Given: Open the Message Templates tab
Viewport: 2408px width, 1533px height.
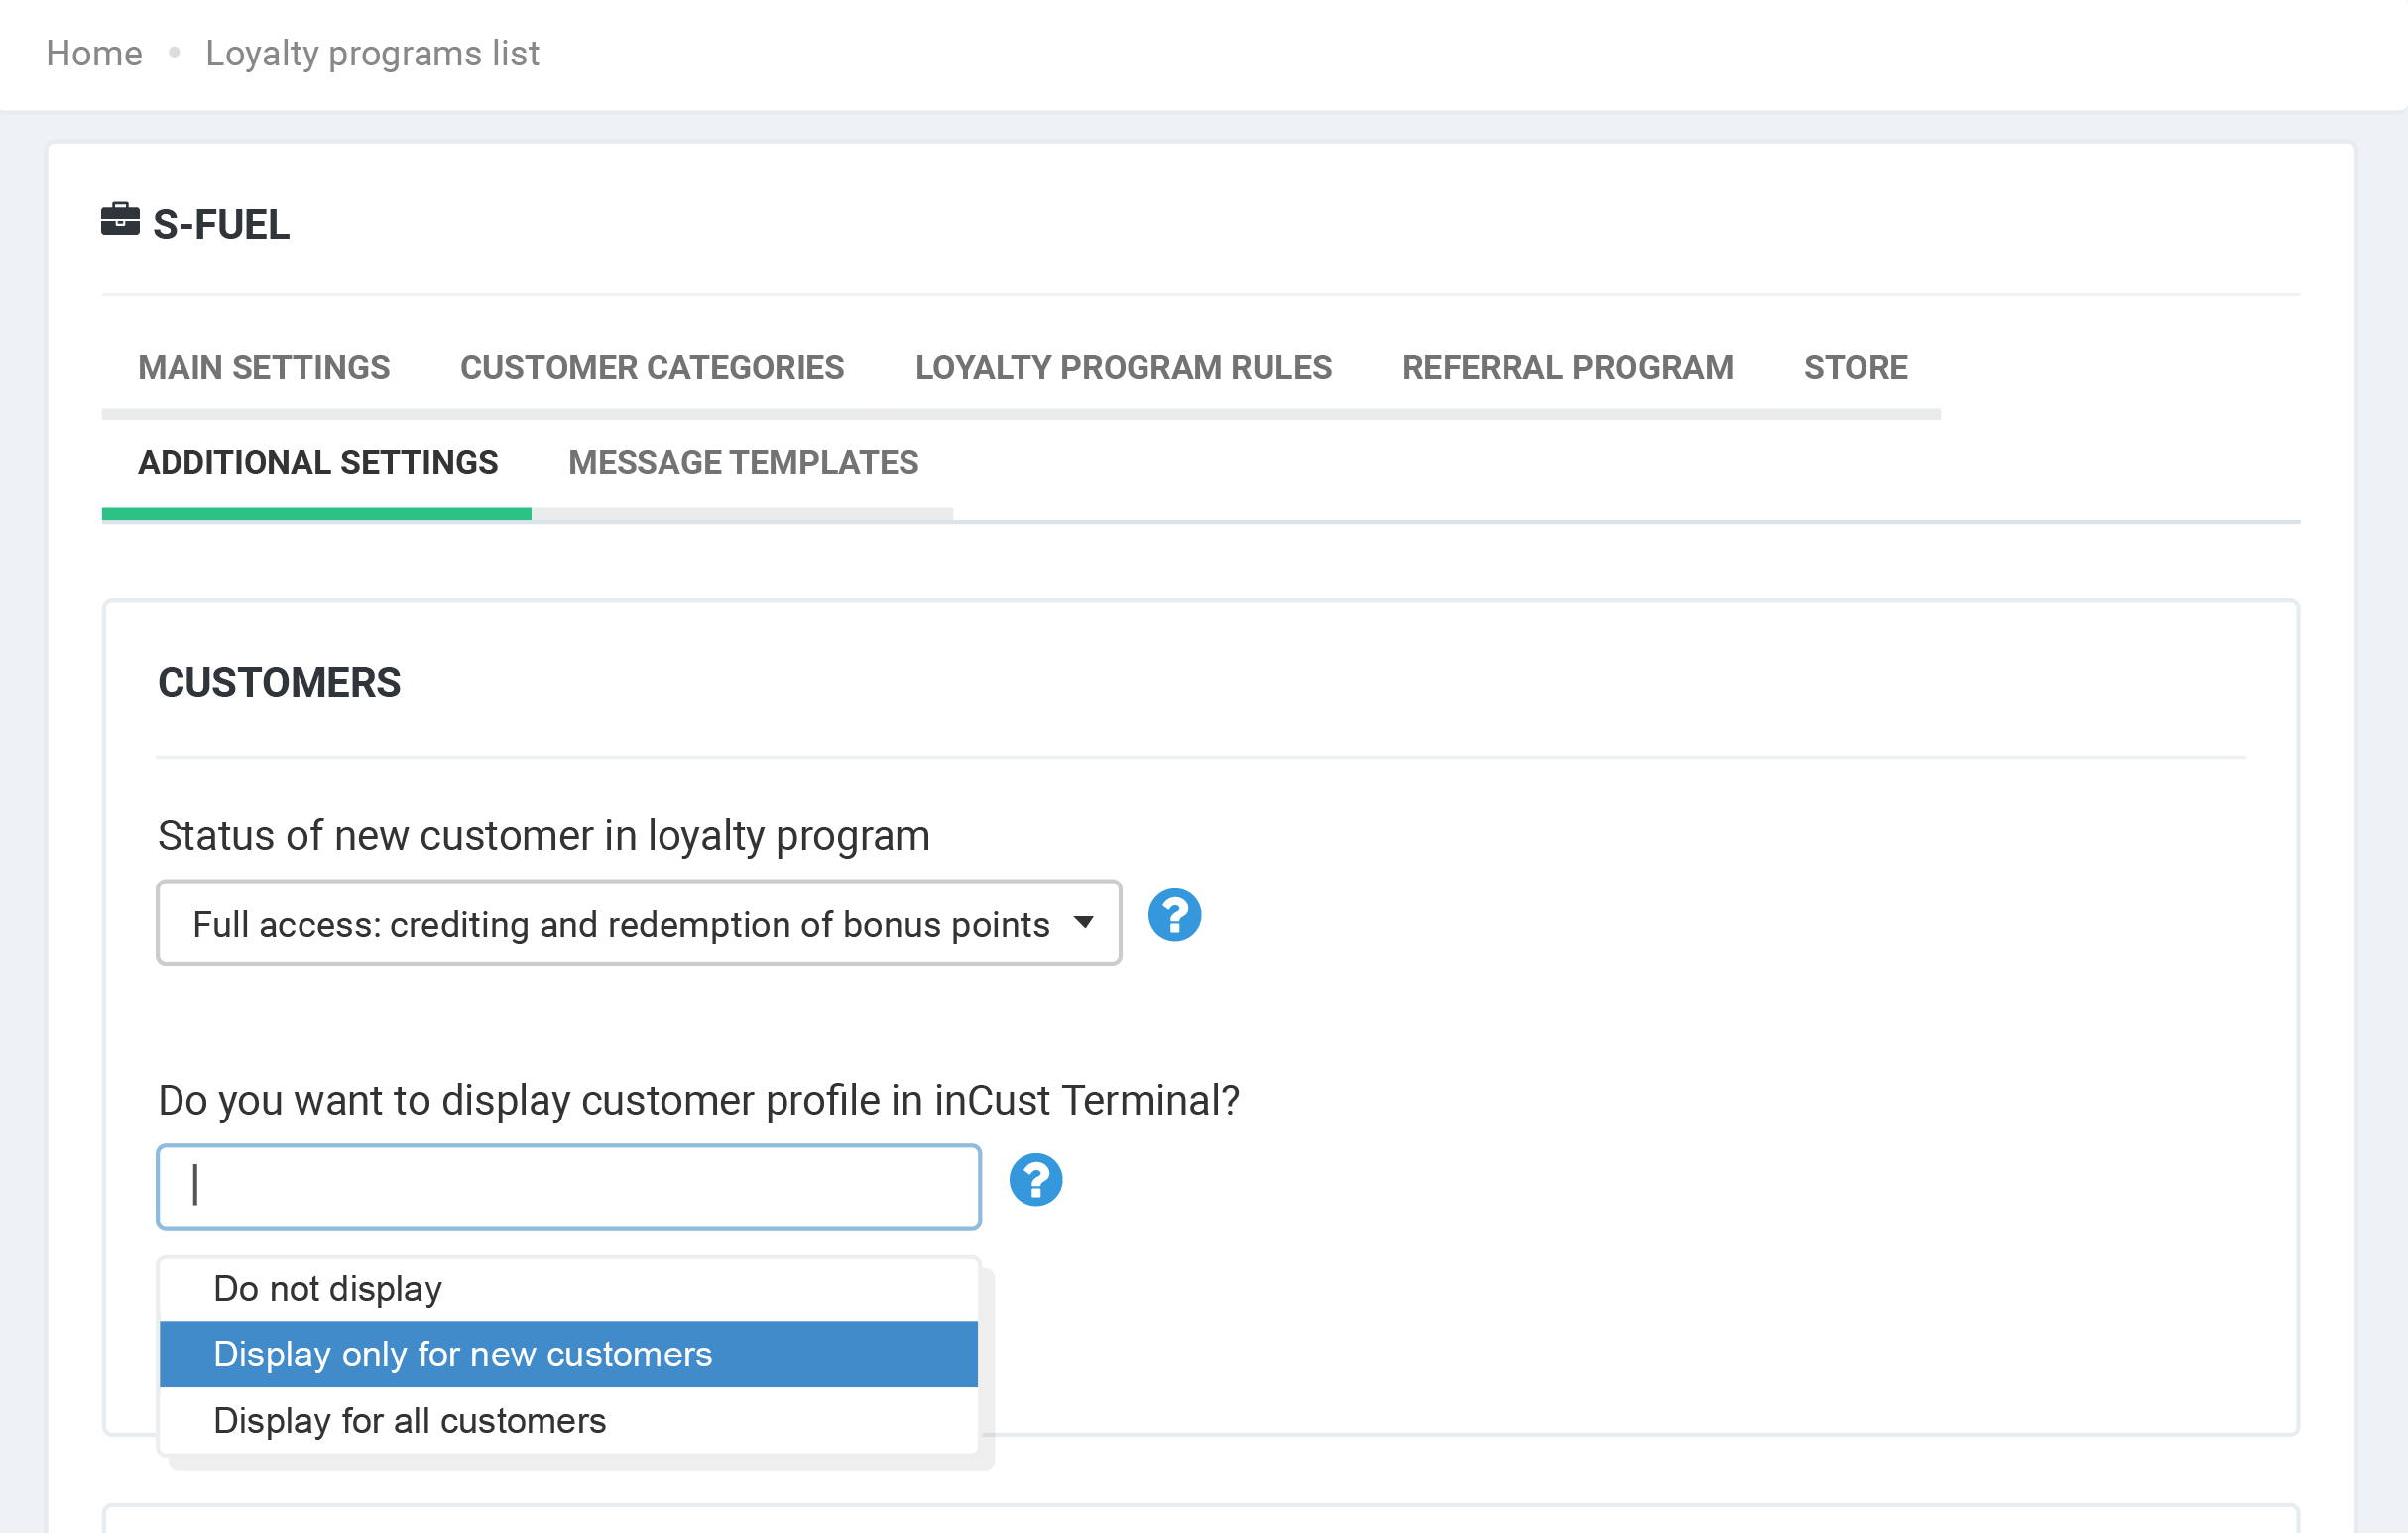Looking at the screenshot, I should (x=743, y=463).
